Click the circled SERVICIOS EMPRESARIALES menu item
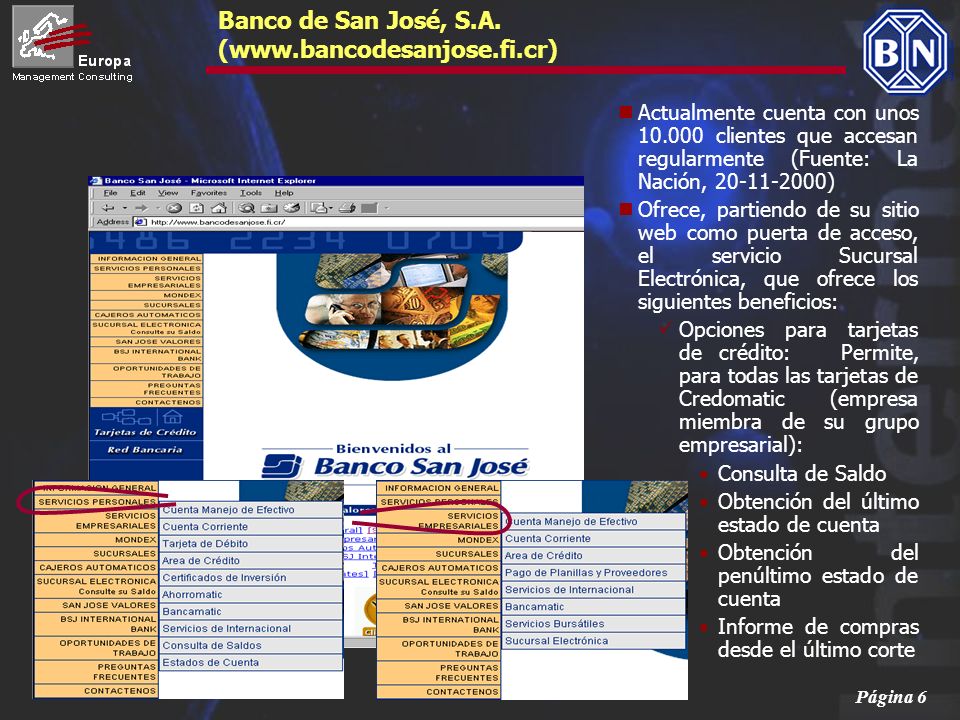Image resolution: width=960 pixels, height=720 pixels. (x=439, y=521)
